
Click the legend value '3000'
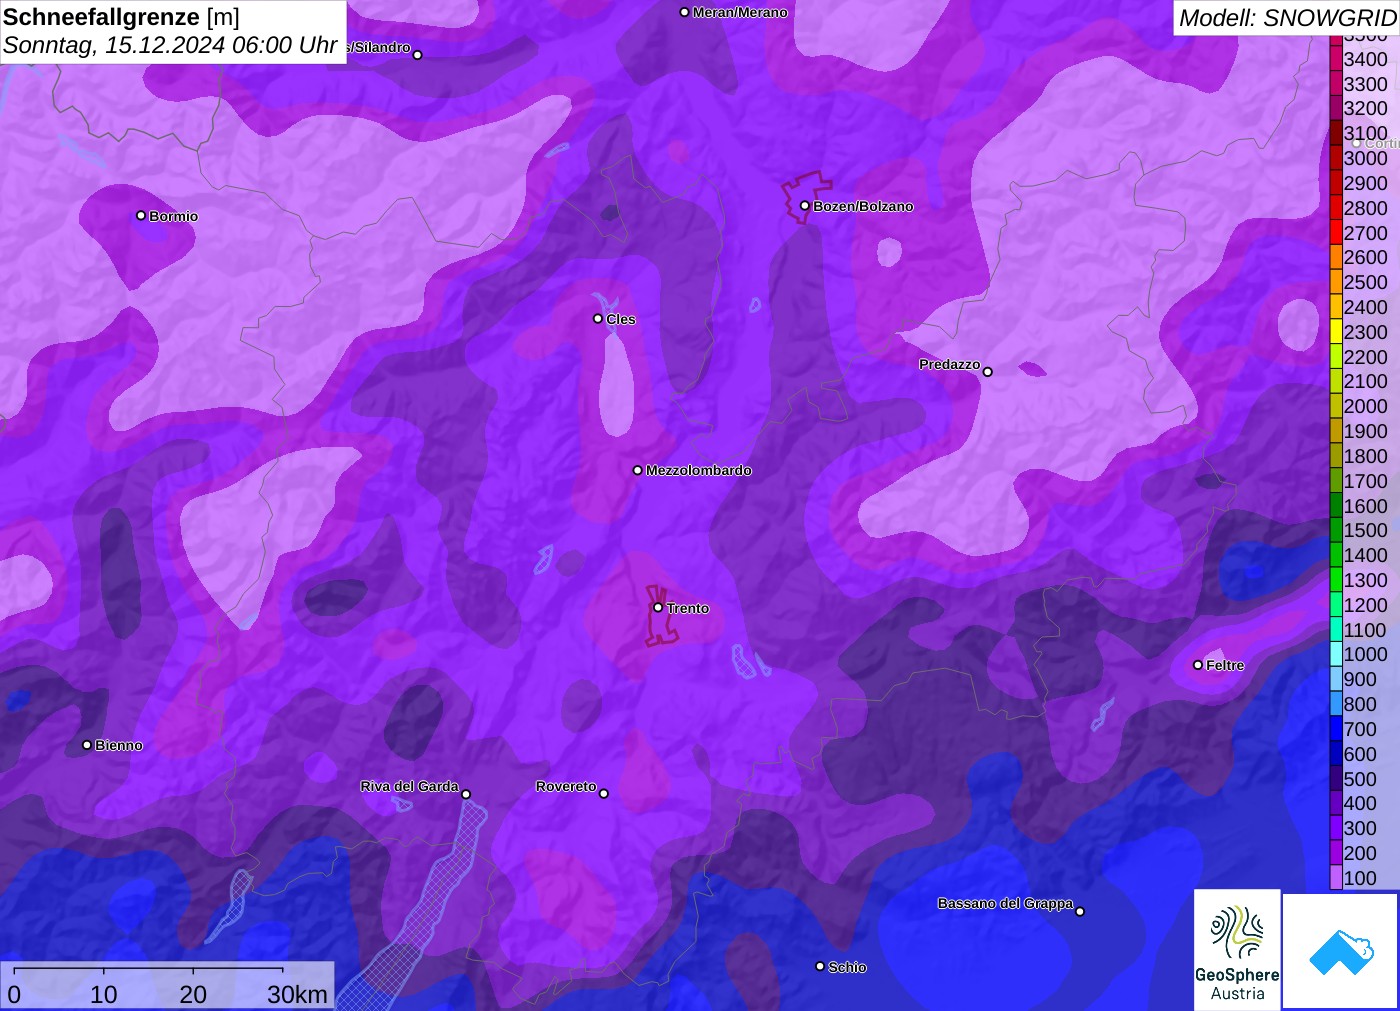[x=1365, y=158]
